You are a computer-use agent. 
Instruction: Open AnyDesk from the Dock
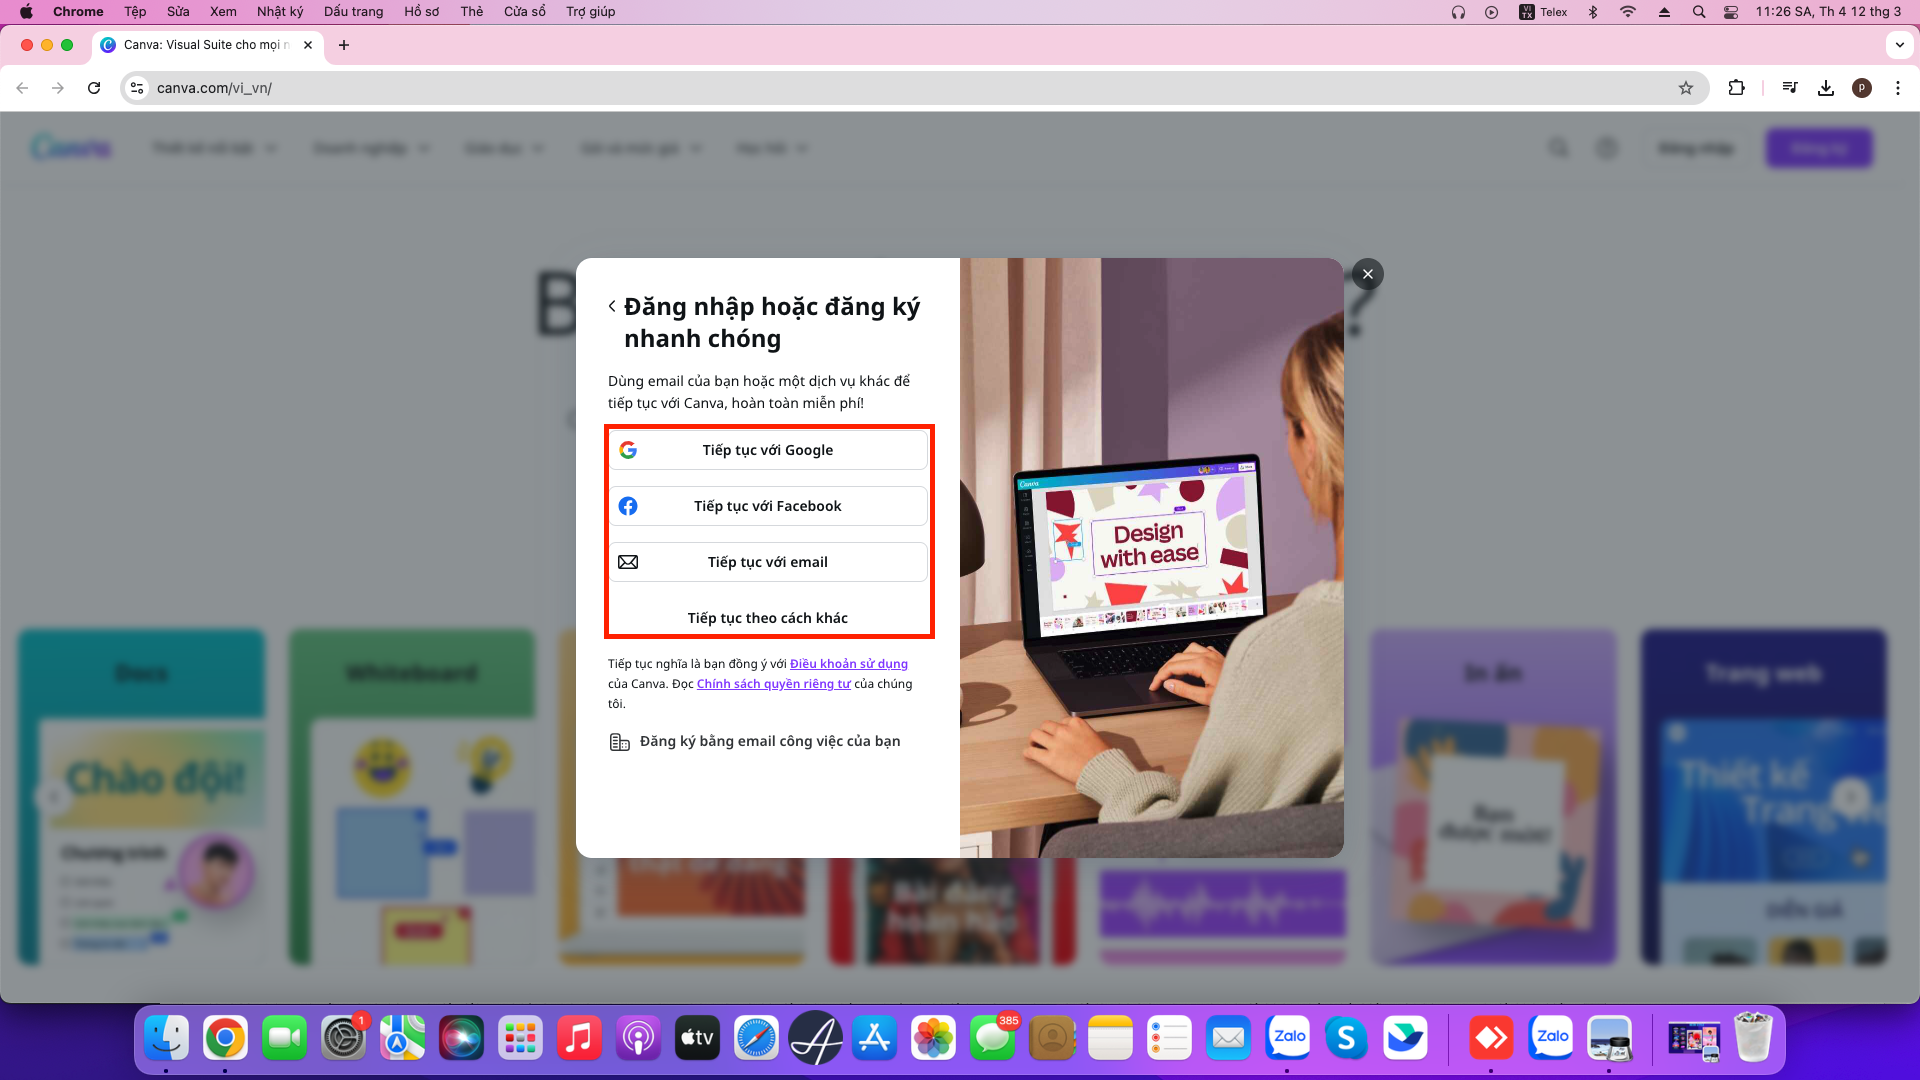coord(1491,1039)
